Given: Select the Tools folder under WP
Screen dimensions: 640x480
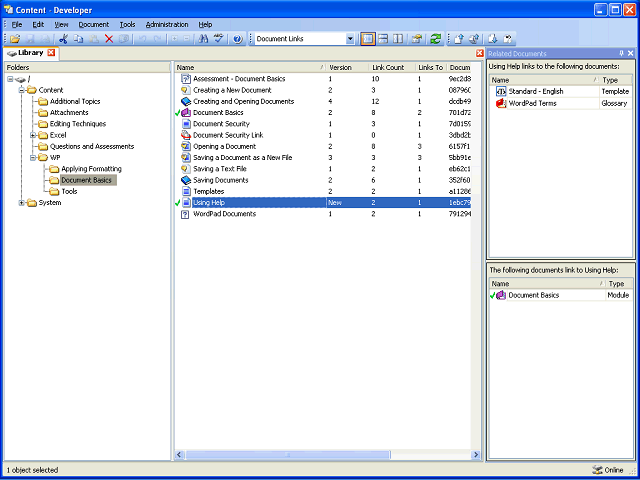Looking at the screenshot, I should pos(69,191).
